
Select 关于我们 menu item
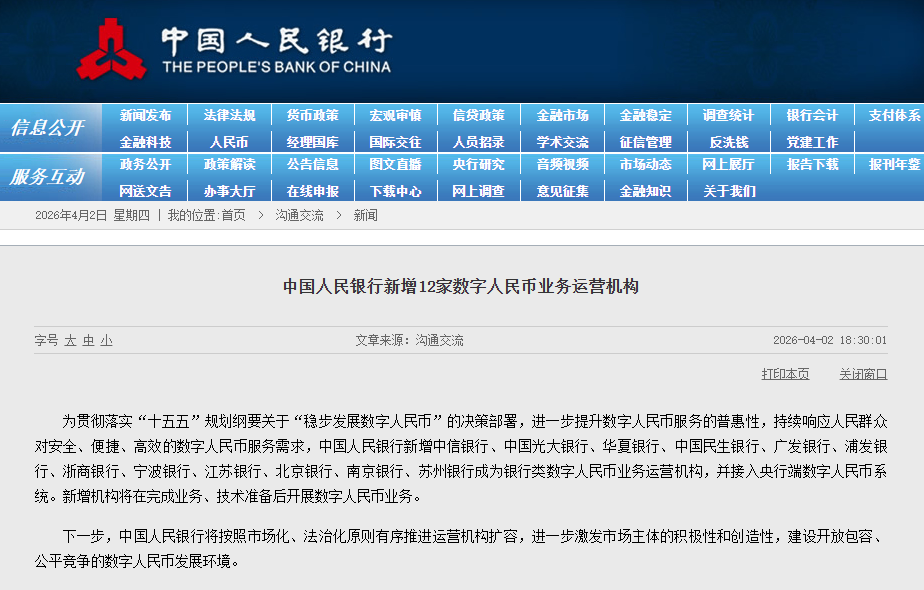(x=729, y=191)
